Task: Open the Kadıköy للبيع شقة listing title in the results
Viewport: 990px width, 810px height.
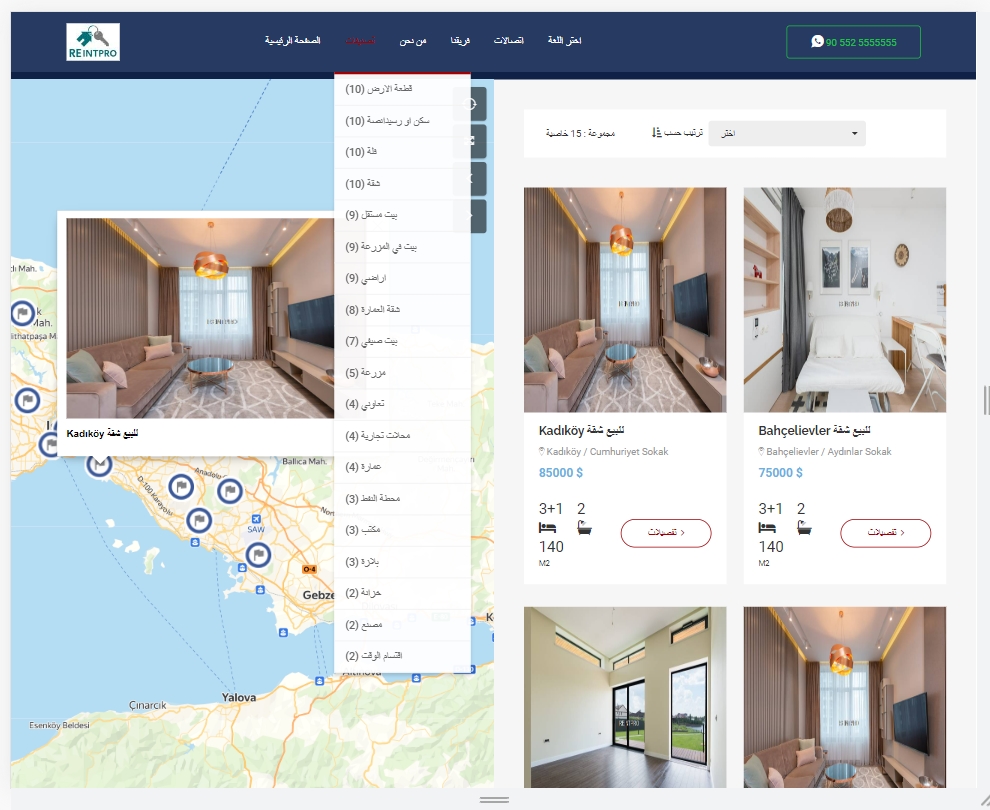Action: [581, 431]
